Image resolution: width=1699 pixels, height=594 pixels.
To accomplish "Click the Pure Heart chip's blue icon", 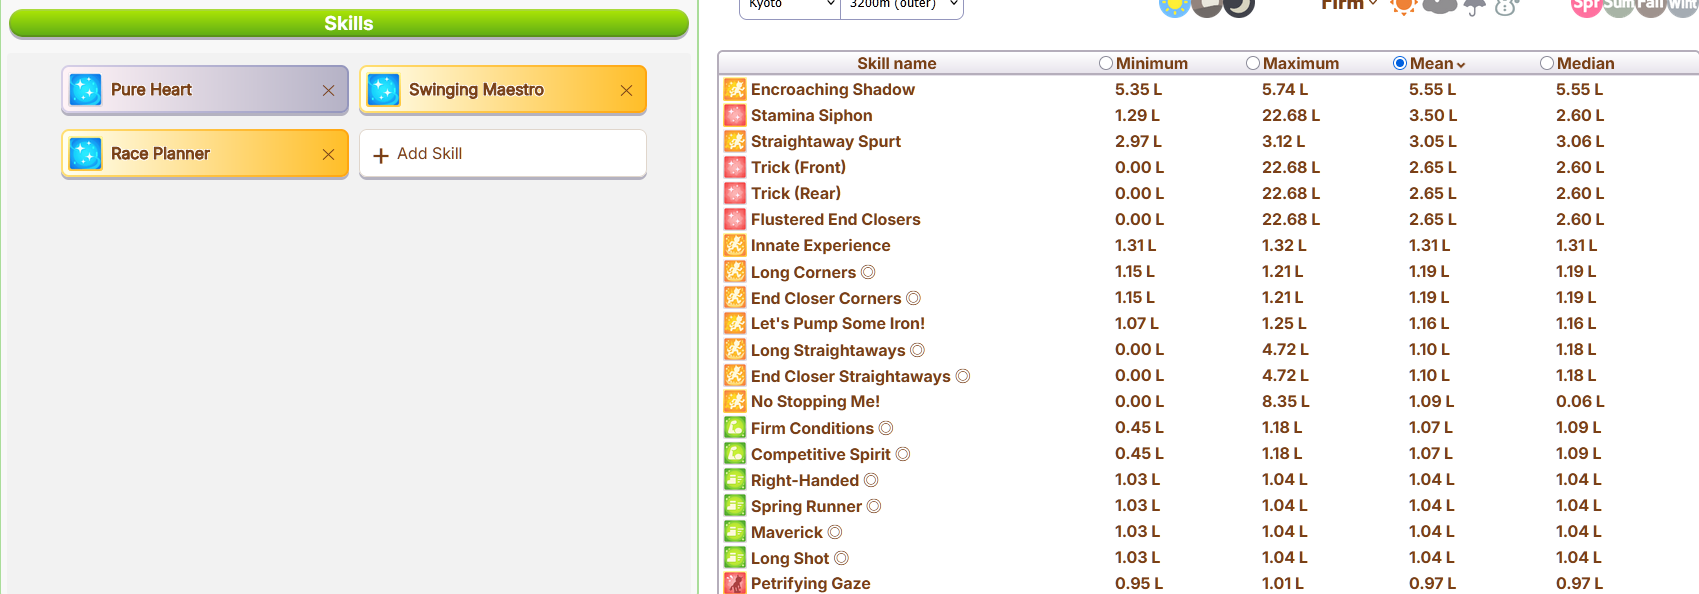I will (x=85, y=90).
